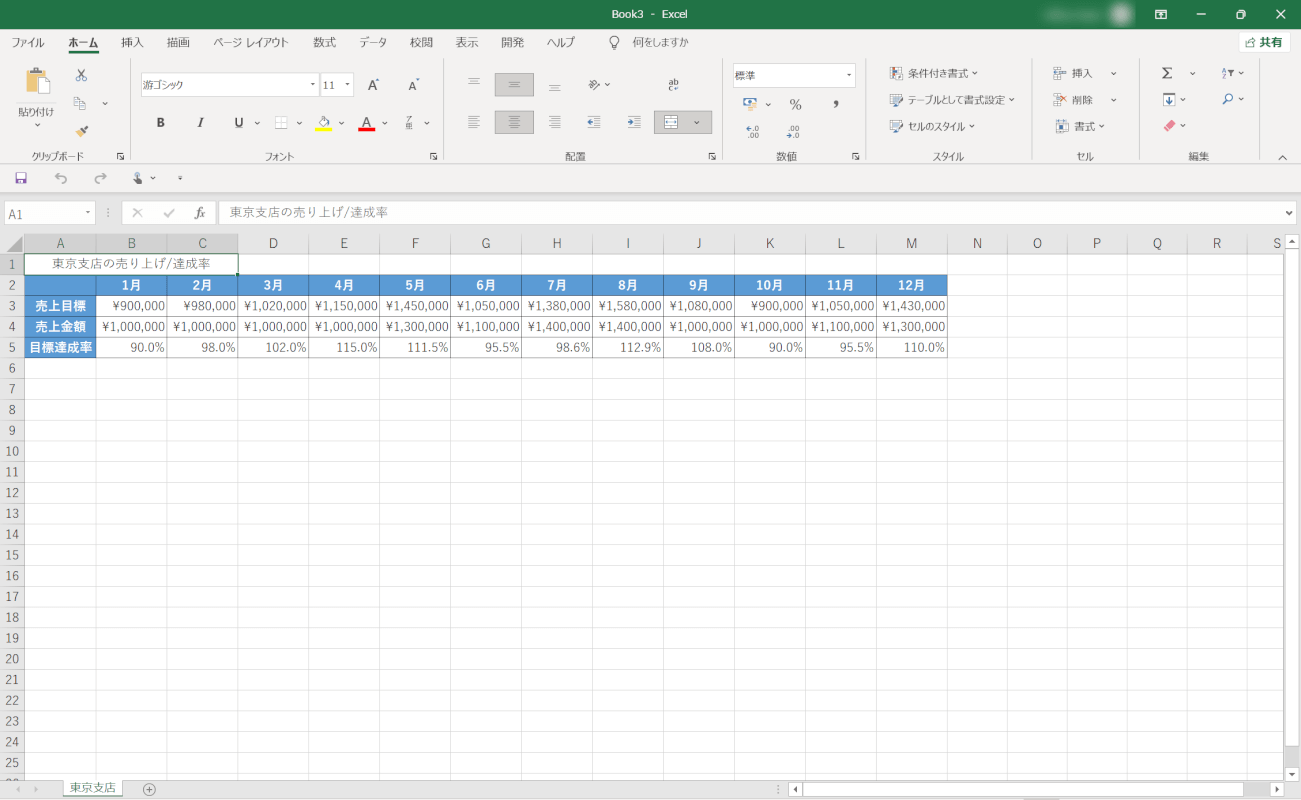Click the Select All corner button
This screenshot has height=800, width=1301.
click(12, 244)
